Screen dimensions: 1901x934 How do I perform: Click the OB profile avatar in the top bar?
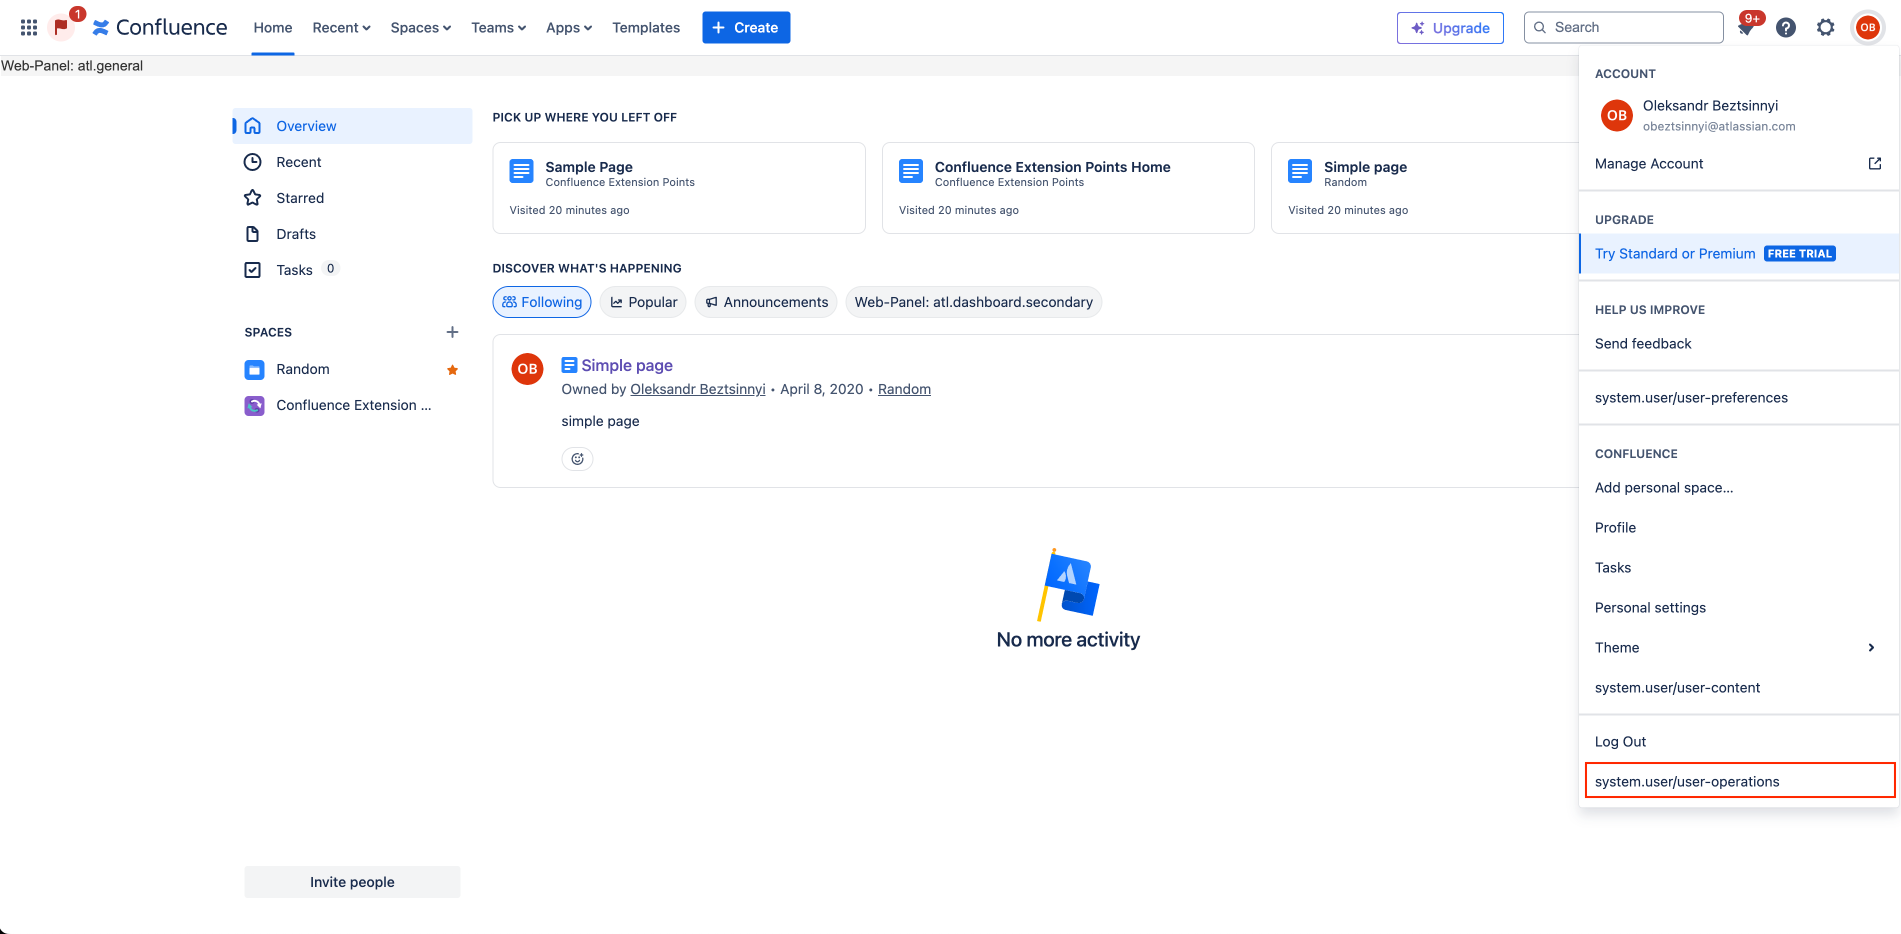tap(1867, 28)
